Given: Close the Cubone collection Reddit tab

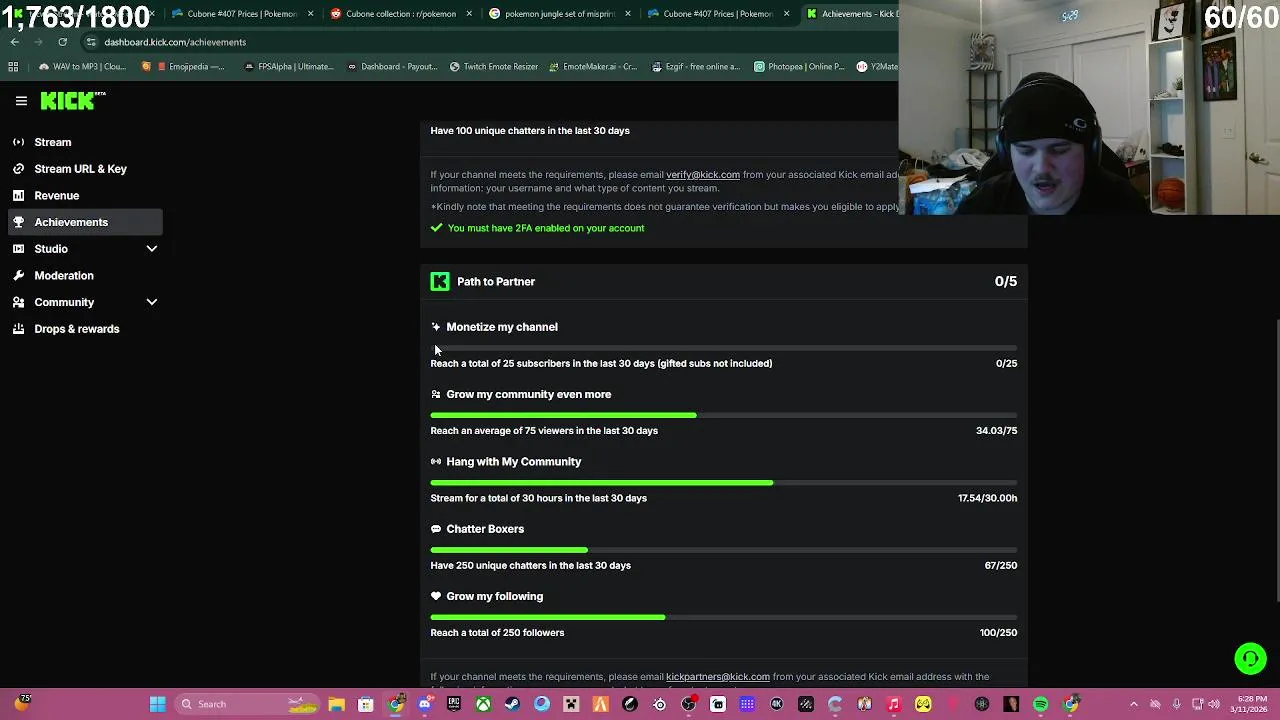Looking at the screenshot, I should click(469, 14).
